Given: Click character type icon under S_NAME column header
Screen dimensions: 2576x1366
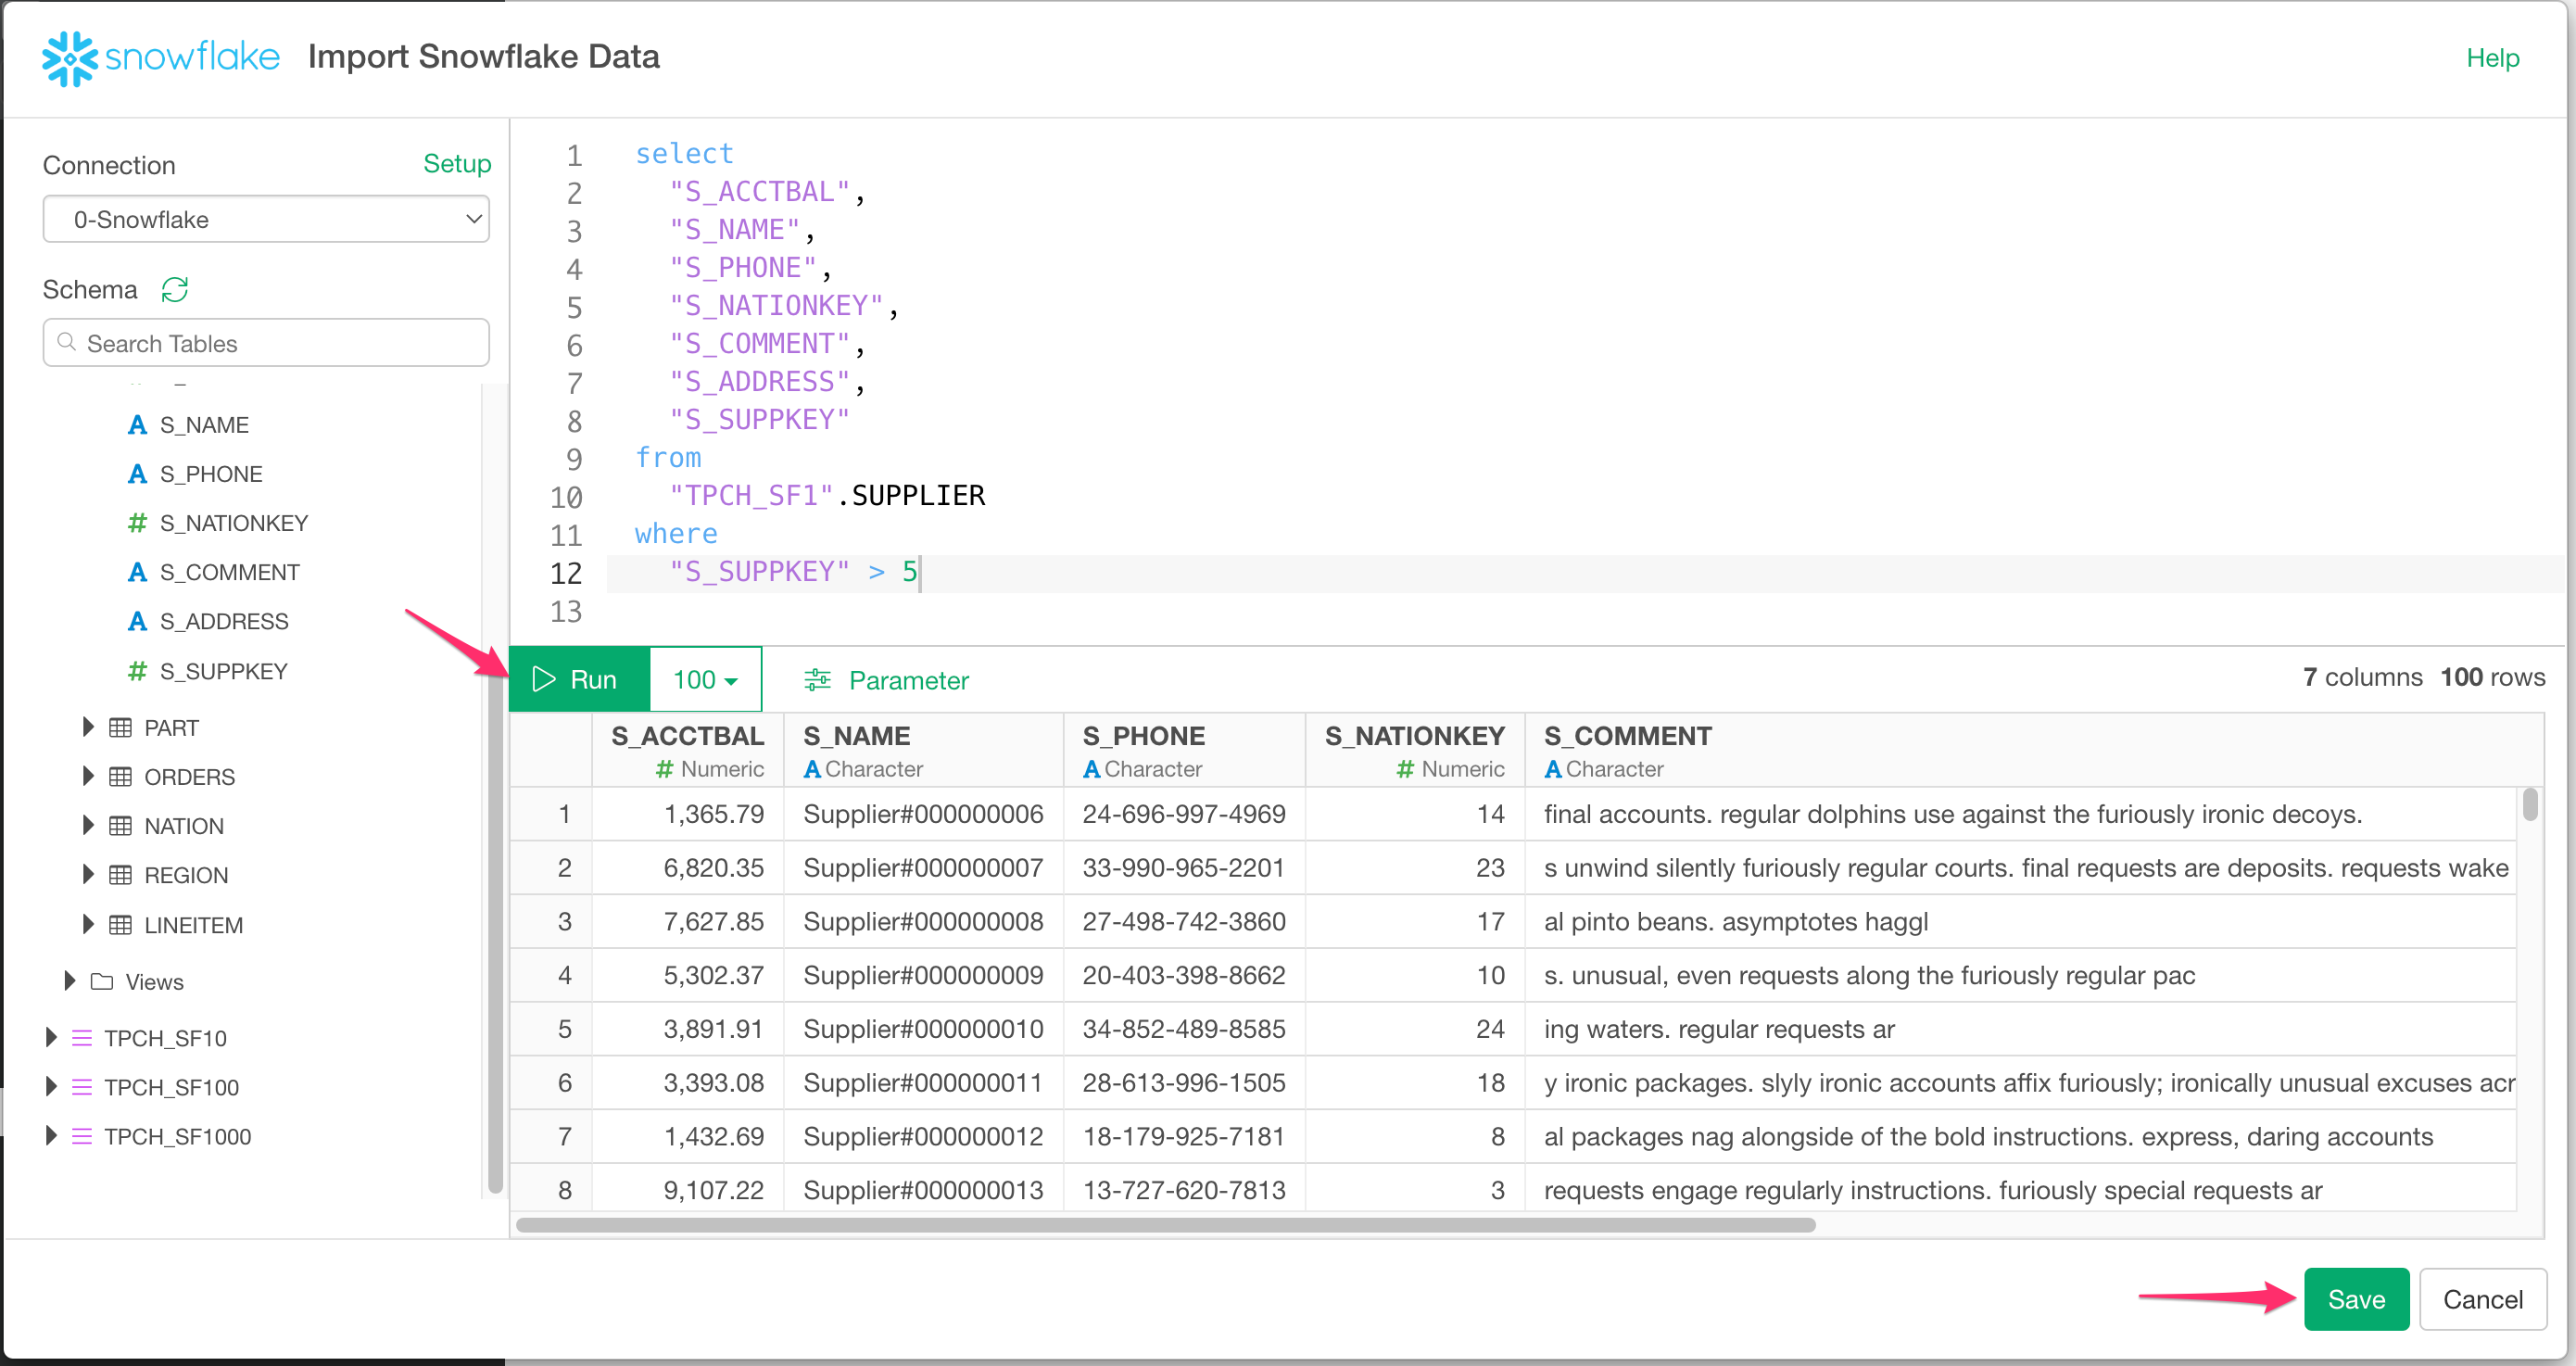Looking at the screenshot, I should pos(812,769).
